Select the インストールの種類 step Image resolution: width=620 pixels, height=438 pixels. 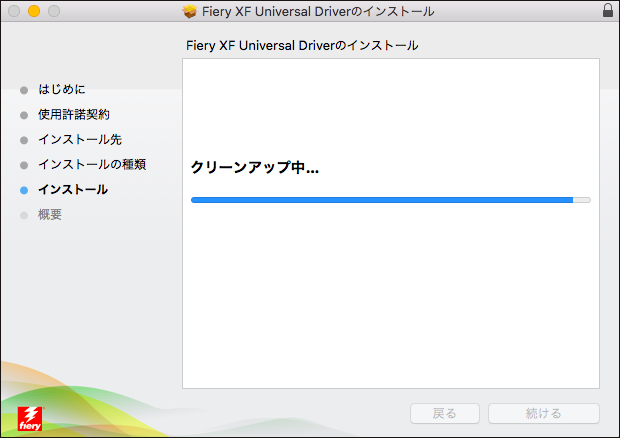click(x=92, y=164)
